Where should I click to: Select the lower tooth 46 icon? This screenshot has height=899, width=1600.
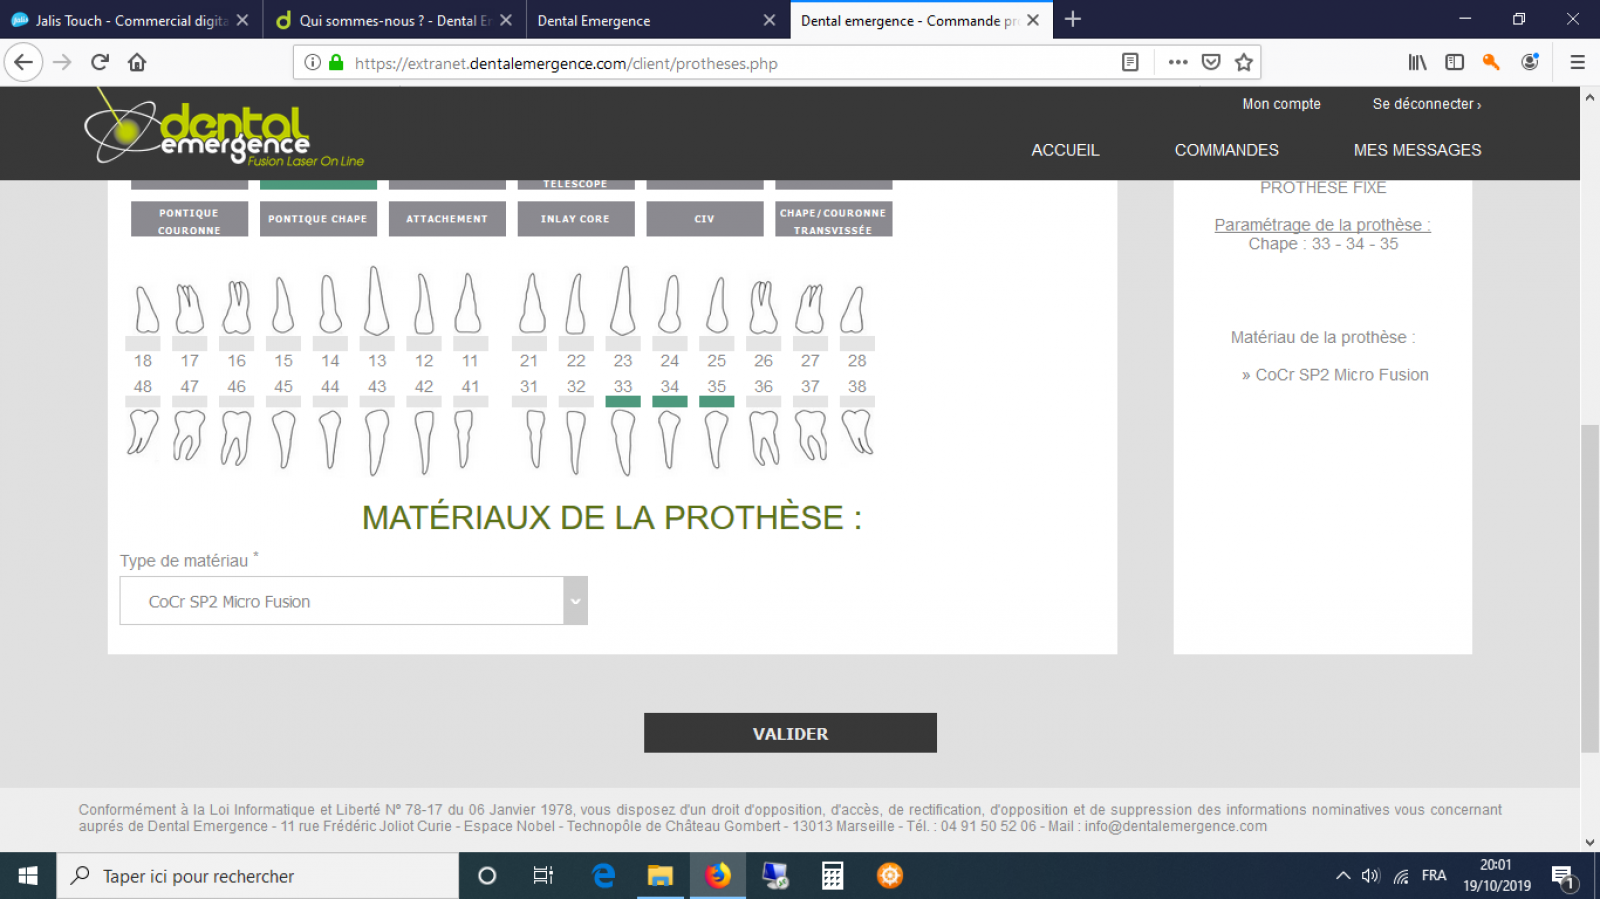click(236, 438)
